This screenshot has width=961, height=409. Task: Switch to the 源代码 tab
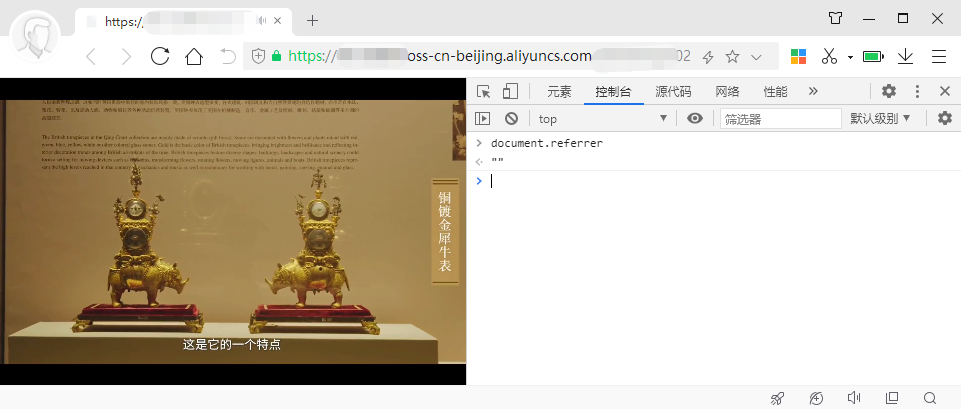tap(673, 92)
